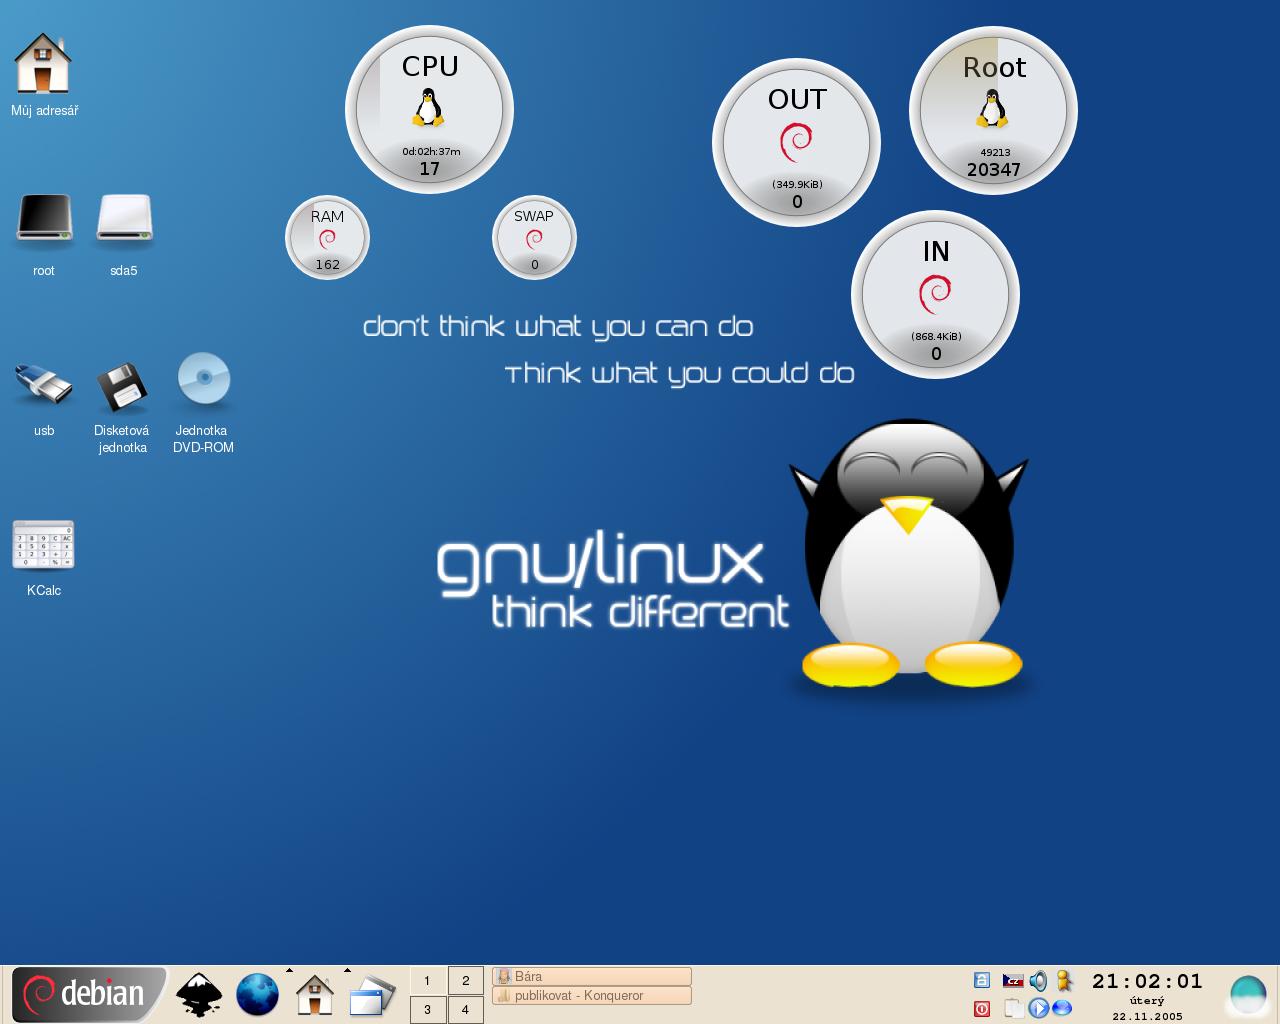This screenshot has width=1280, height=1024.
Task: Click the RAM monitor gauge
Action: (327, 238)
